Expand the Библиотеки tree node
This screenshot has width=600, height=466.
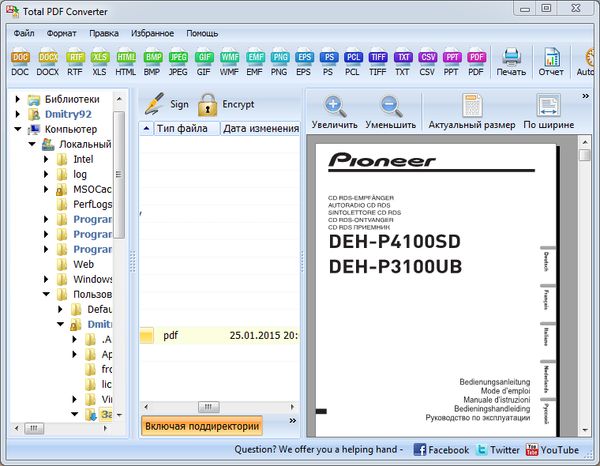pos(19,100)
